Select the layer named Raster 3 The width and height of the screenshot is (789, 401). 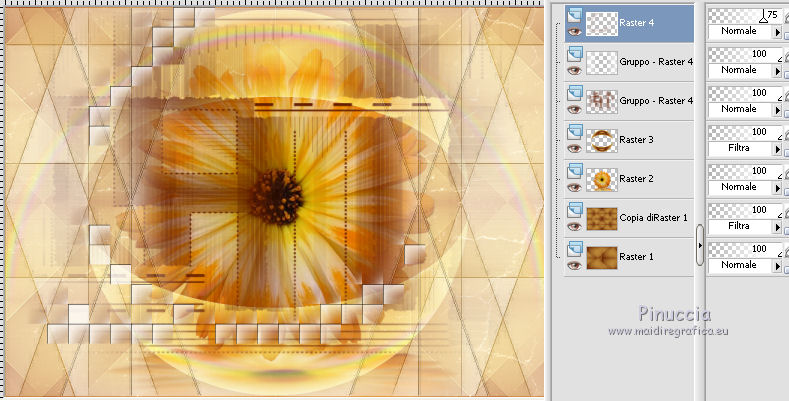pyautogui.click(x=637, y=140)
